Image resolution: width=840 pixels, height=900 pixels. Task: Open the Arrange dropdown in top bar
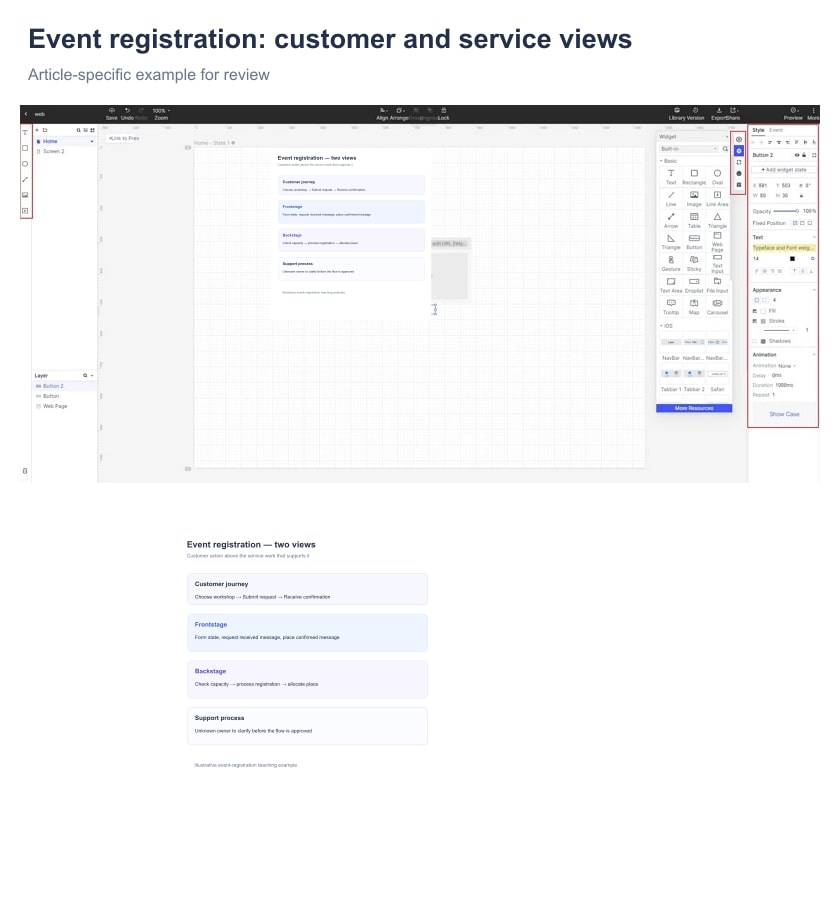coord(400,114)
